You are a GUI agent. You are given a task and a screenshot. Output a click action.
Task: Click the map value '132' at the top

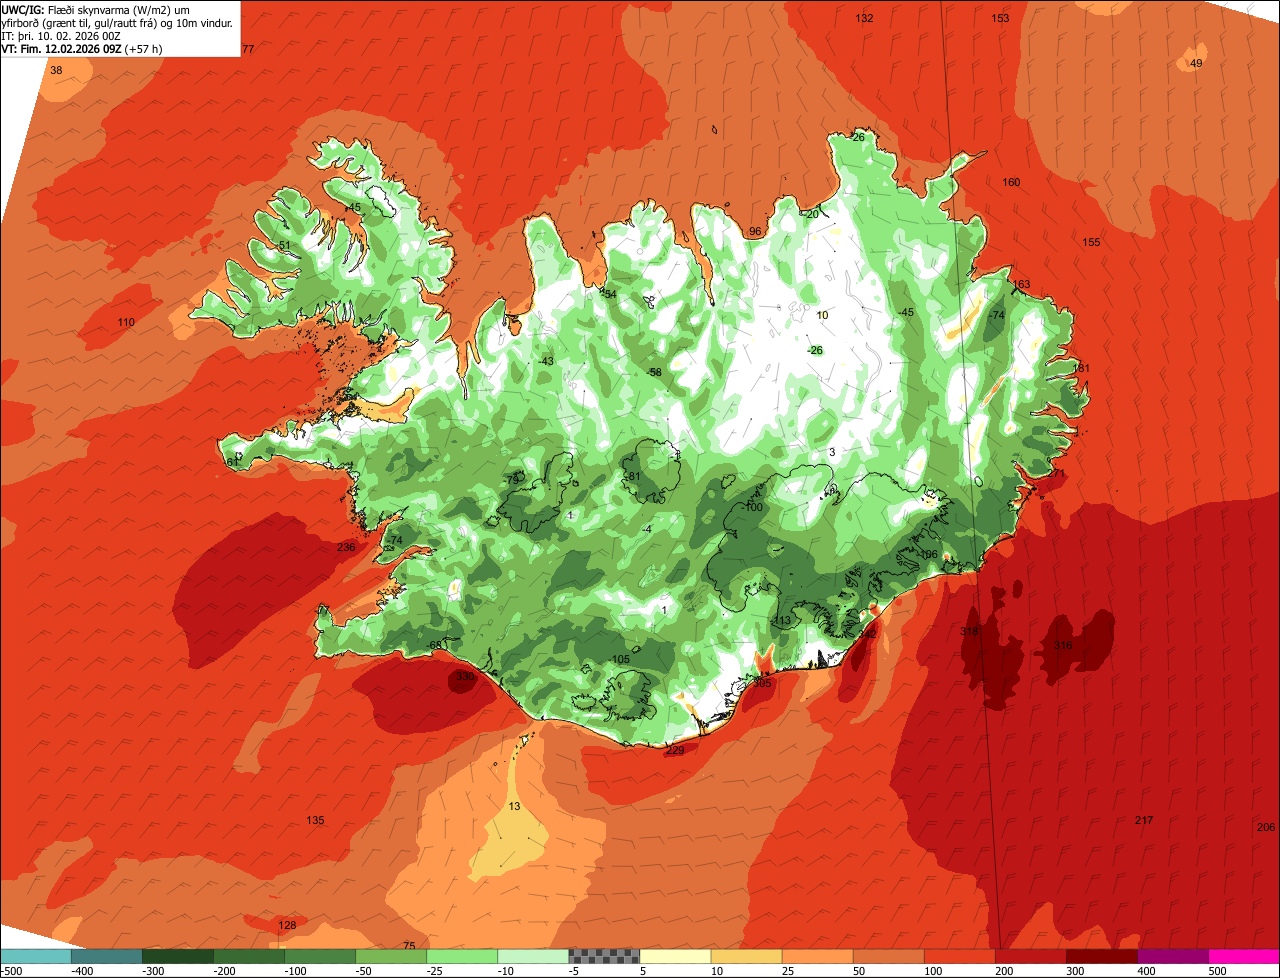pyautogui.click(x=865, y=18)
